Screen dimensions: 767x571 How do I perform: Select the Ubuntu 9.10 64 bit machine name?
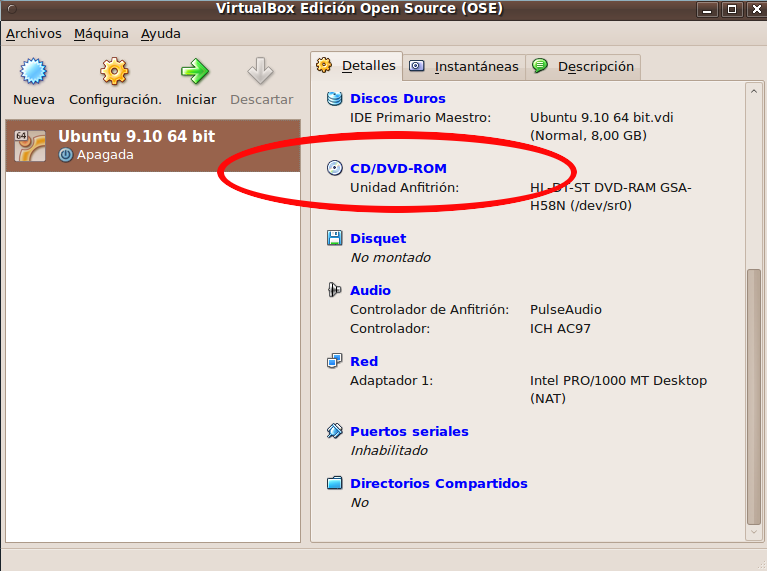click(136, 136)
